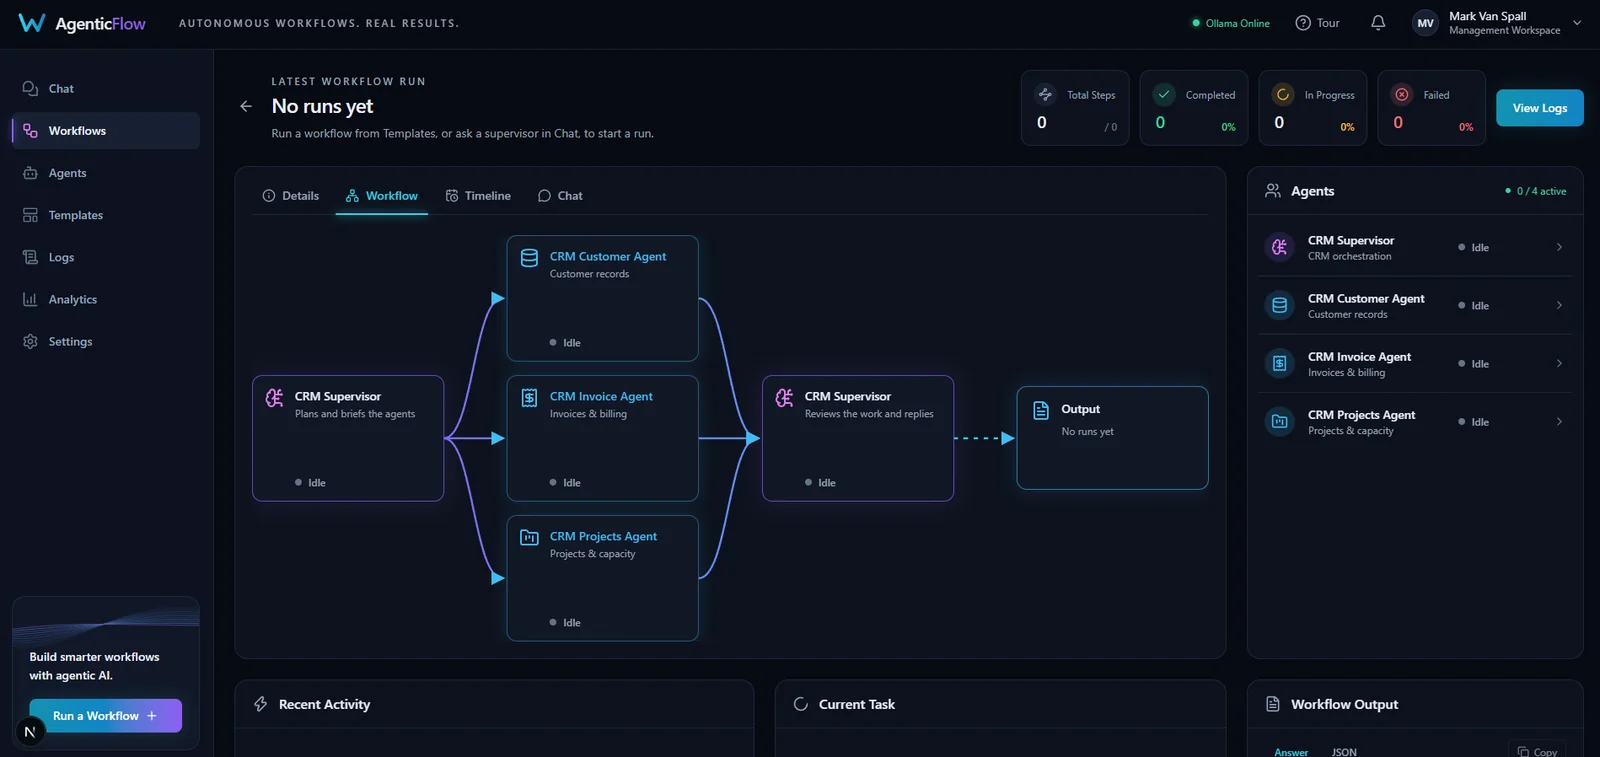Click the CRM Customer Agent icon in Agents panel
This screenshot has height=757, width=1600.
pos(1279,305)
